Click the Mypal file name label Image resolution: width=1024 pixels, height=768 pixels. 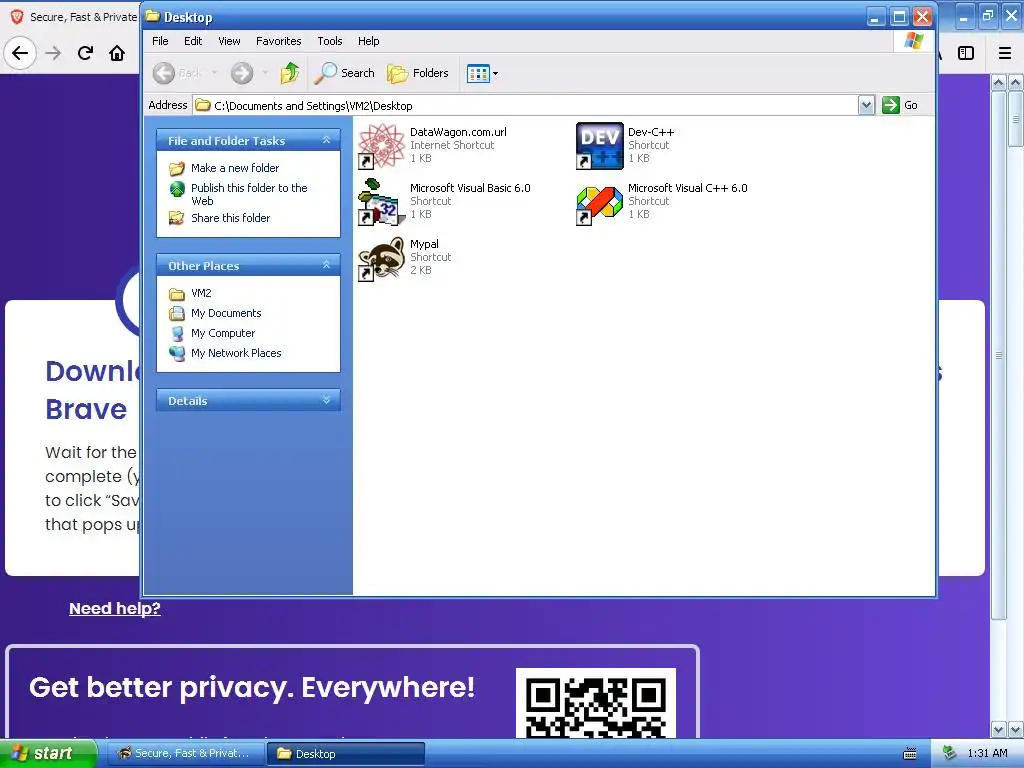(x=424, y=244)
